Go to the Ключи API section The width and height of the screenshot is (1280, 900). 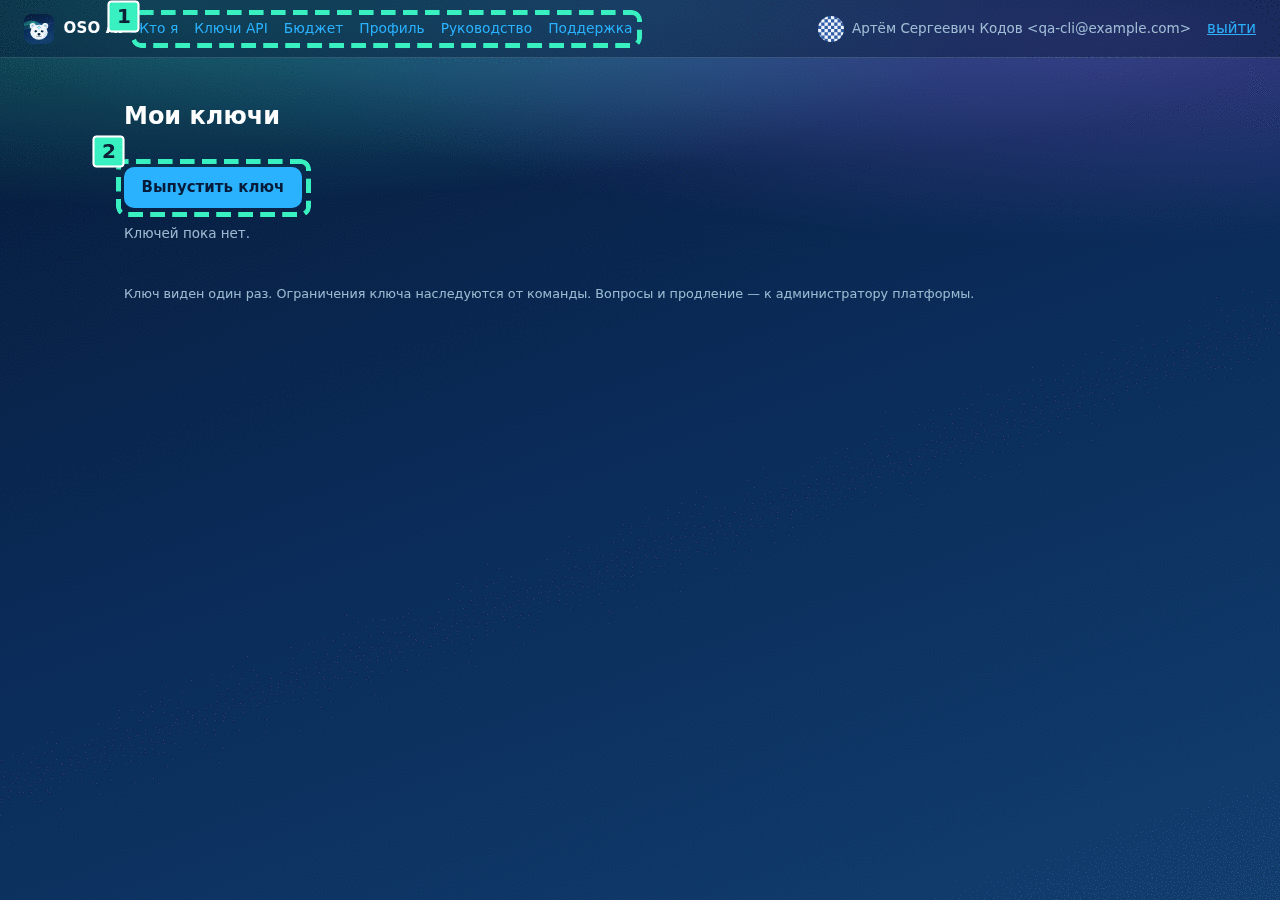pyautogui.click(x=231, y=28)
